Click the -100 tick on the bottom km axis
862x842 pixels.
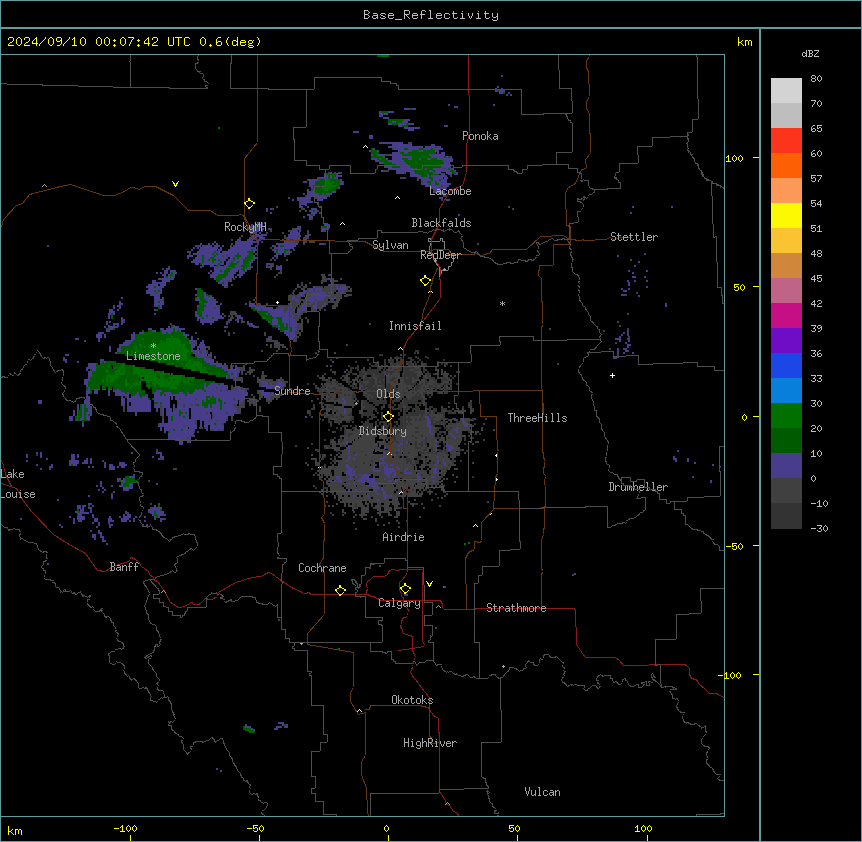tap(125, 828)
